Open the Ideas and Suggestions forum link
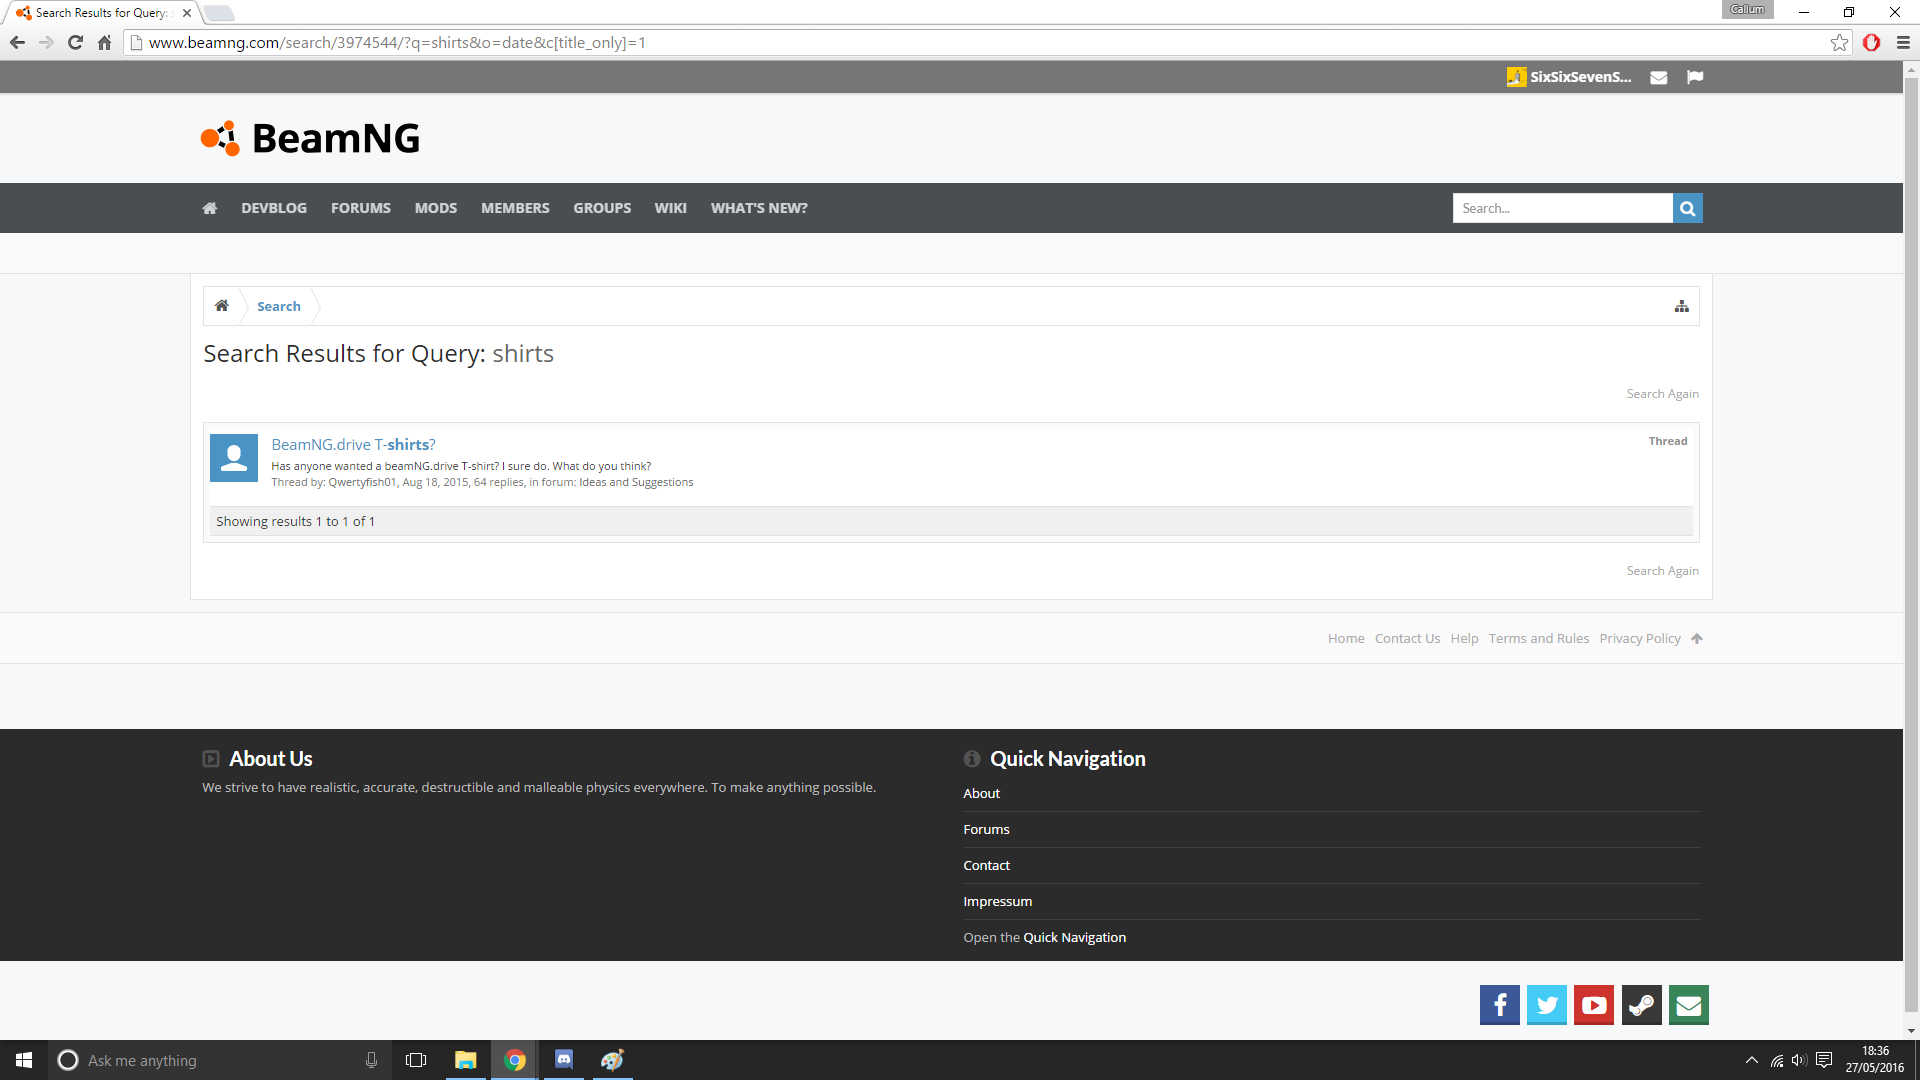 (636, 482)
